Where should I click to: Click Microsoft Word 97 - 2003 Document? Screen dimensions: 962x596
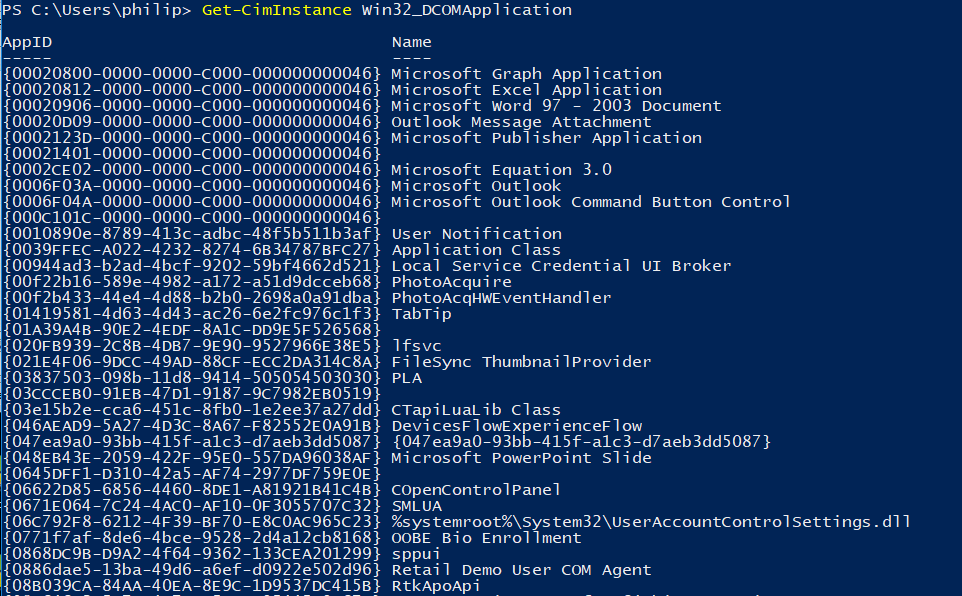[x=556, y=106]
